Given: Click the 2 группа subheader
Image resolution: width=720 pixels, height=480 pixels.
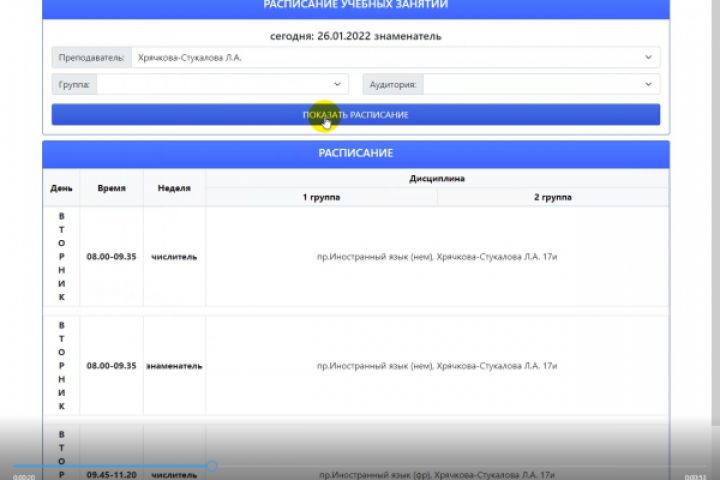Looking at the screenshot, I should coord(553,197).
